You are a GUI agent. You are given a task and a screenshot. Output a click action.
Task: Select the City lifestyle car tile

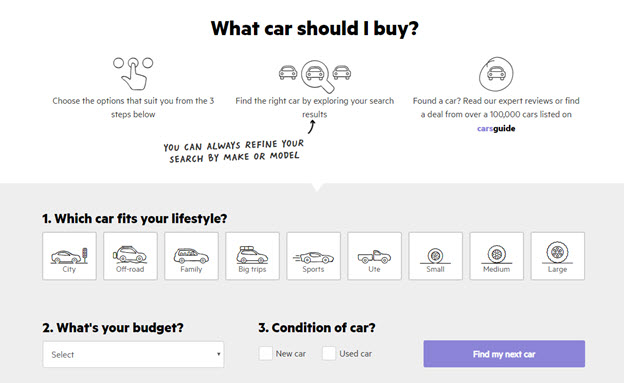pyautogui.click(x=69, y=256)
